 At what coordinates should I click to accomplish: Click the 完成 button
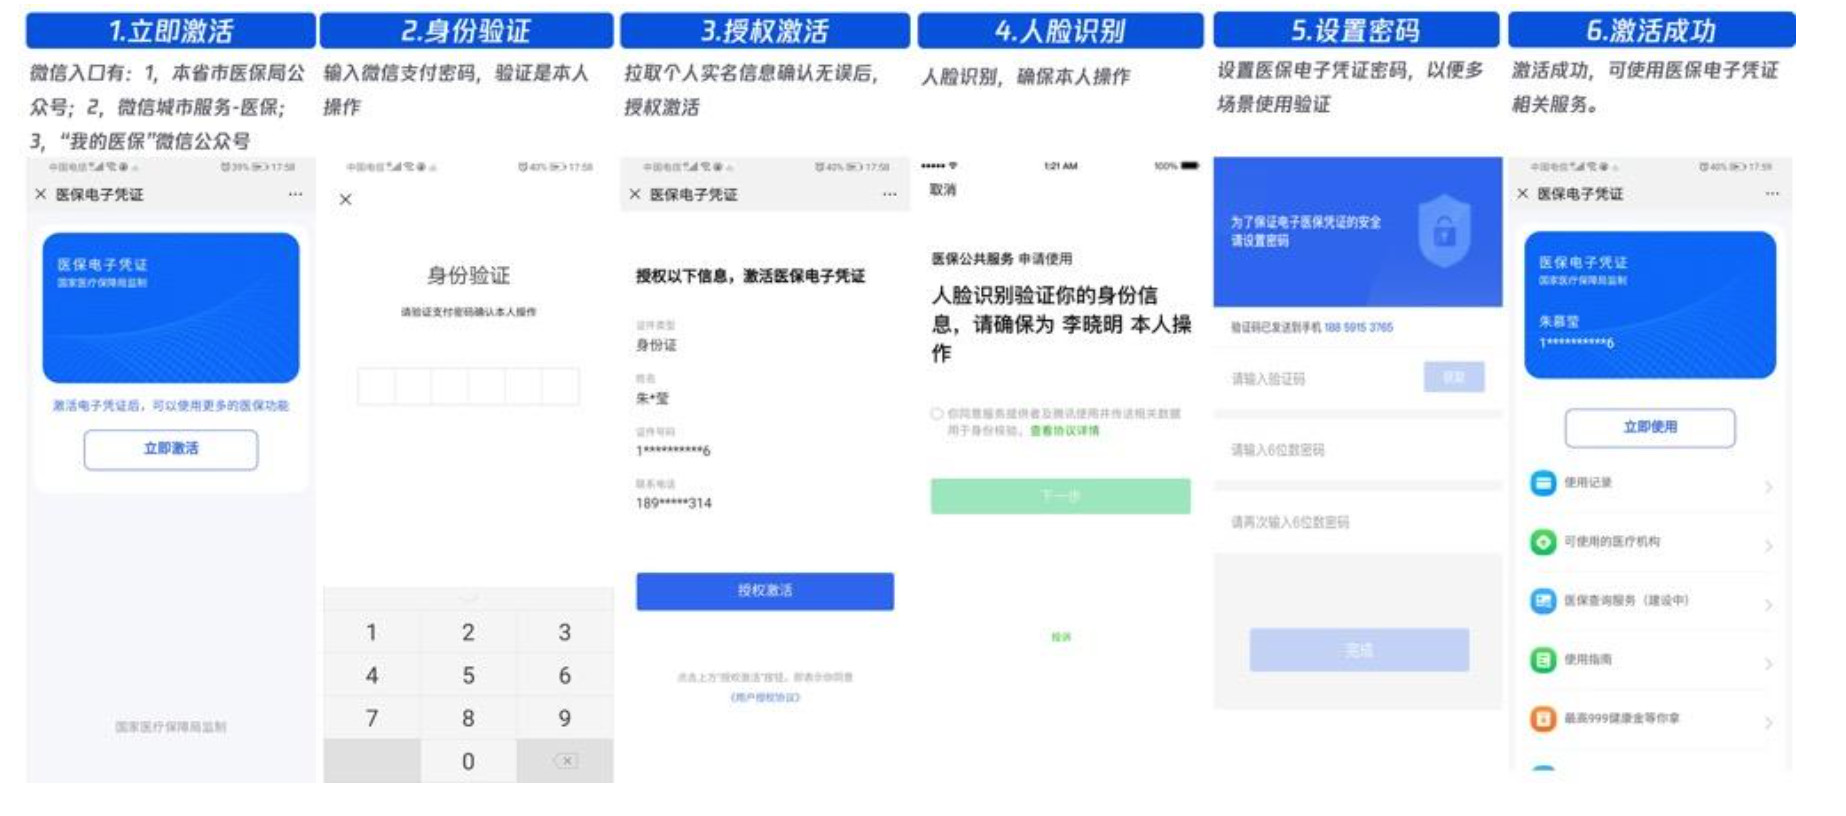tap(1359, 650)
